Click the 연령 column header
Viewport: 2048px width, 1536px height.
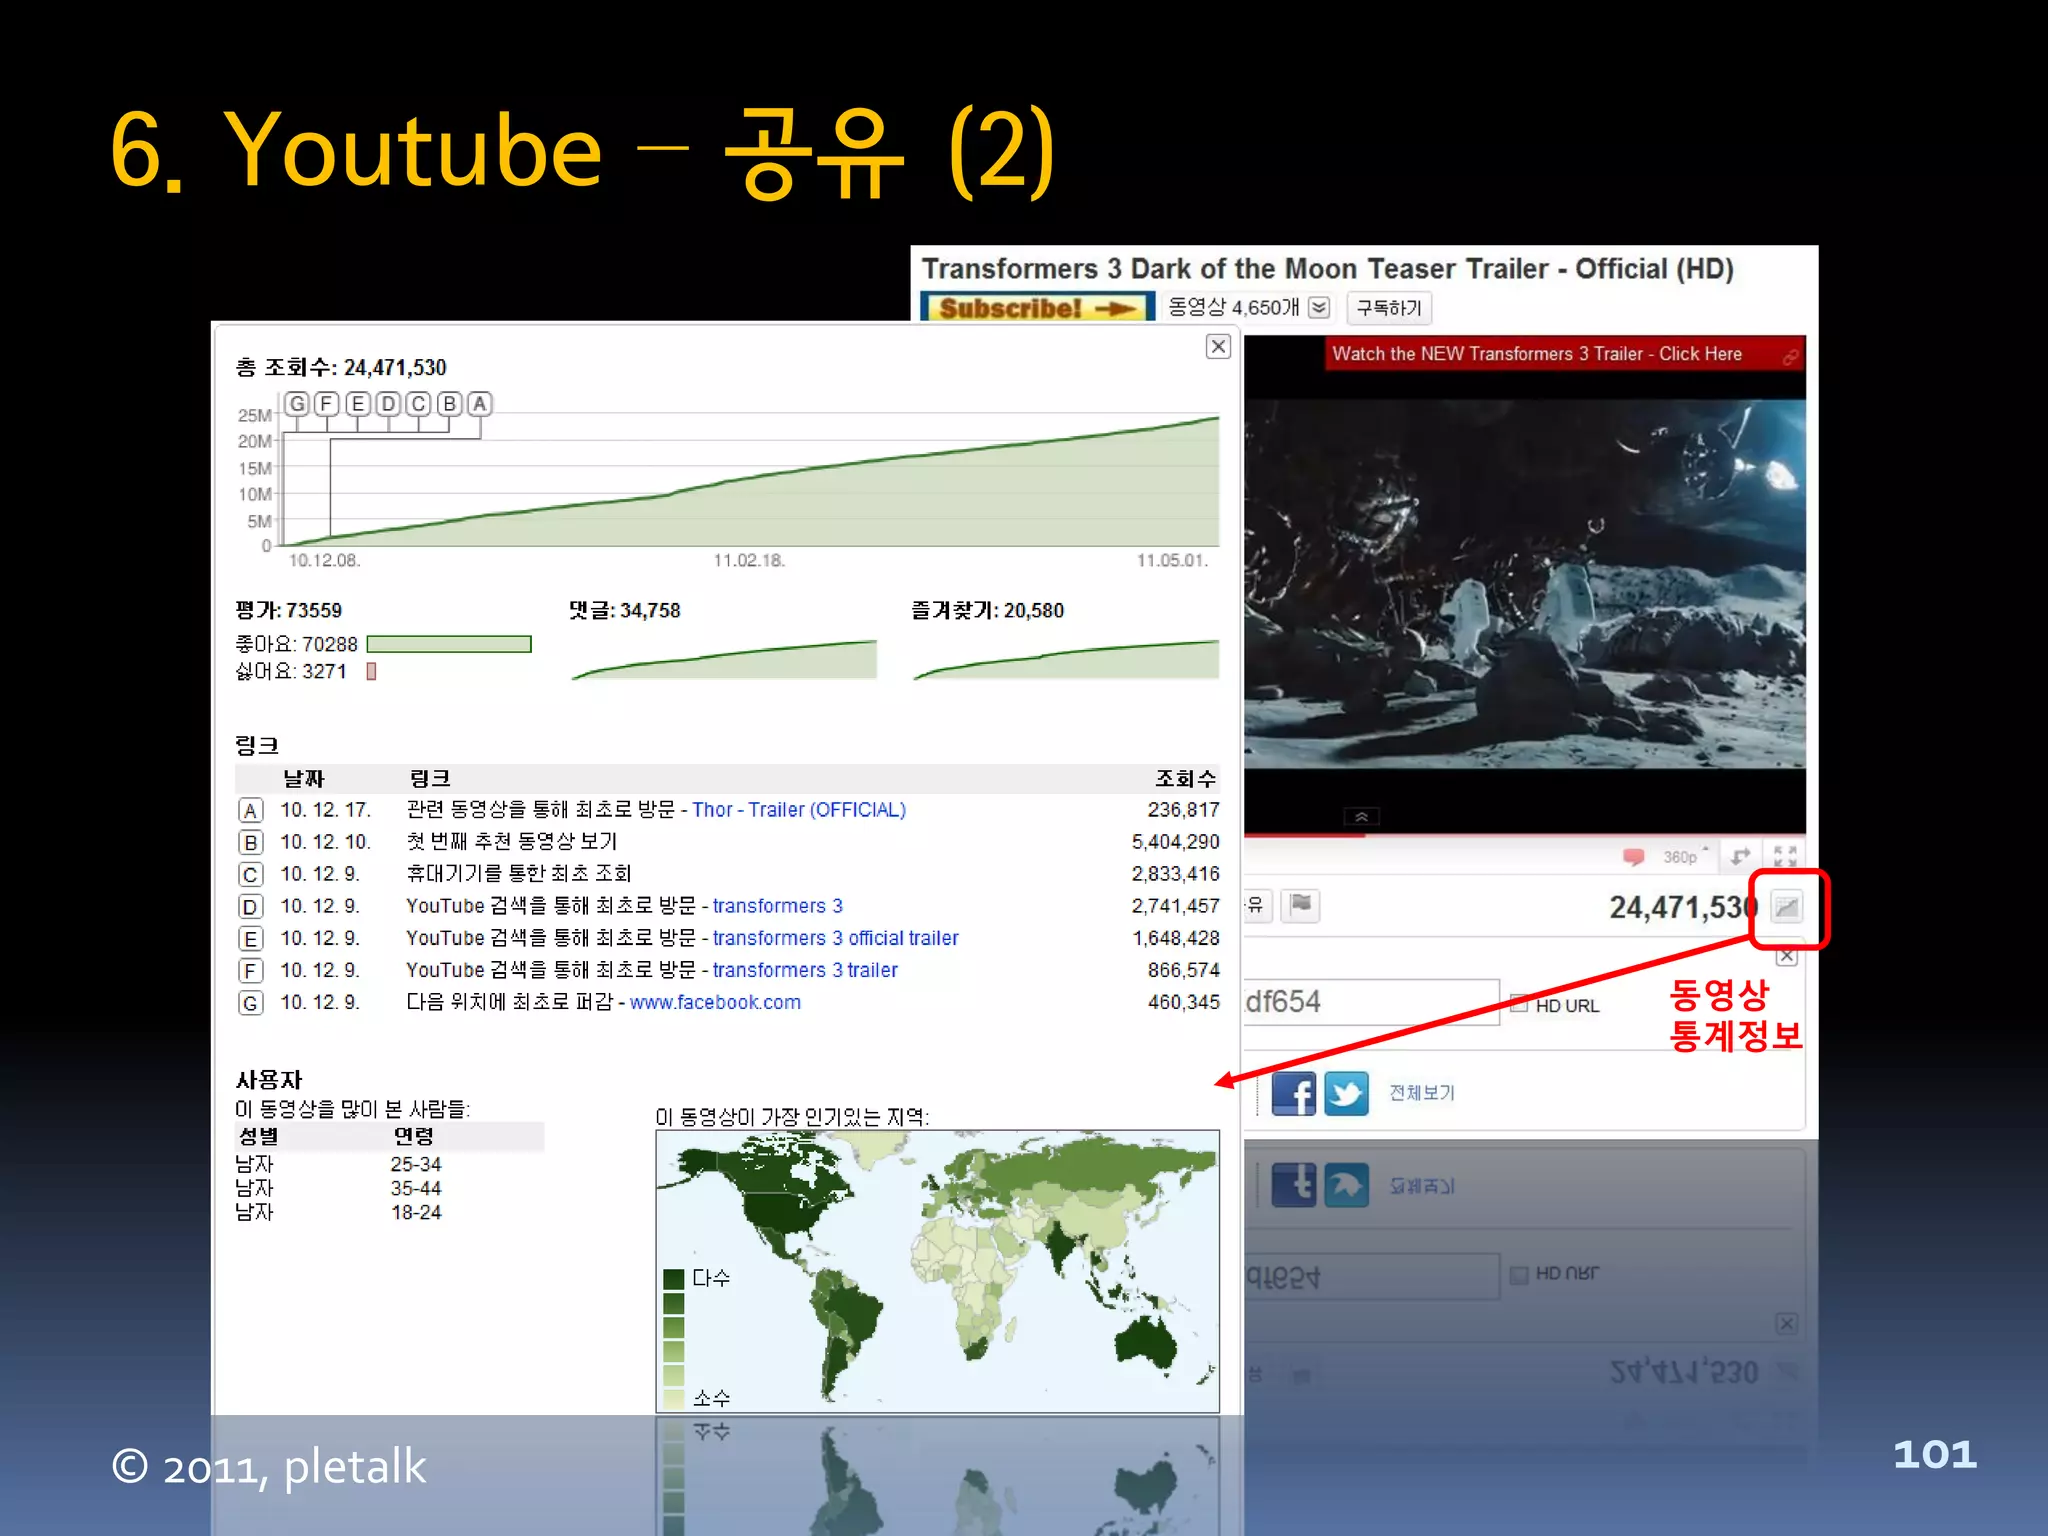413,1137
